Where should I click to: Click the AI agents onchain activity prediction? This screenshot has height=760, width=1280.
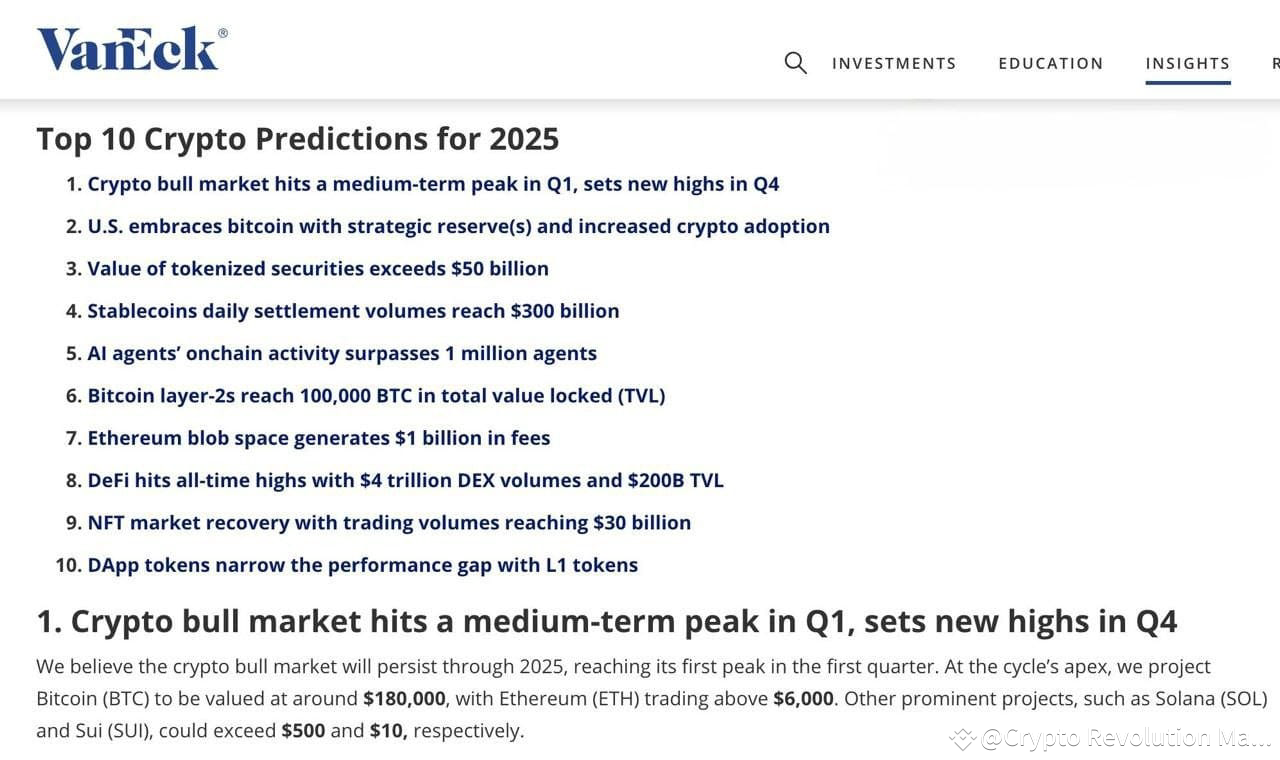pyautogui.click(x=342, y=353)
